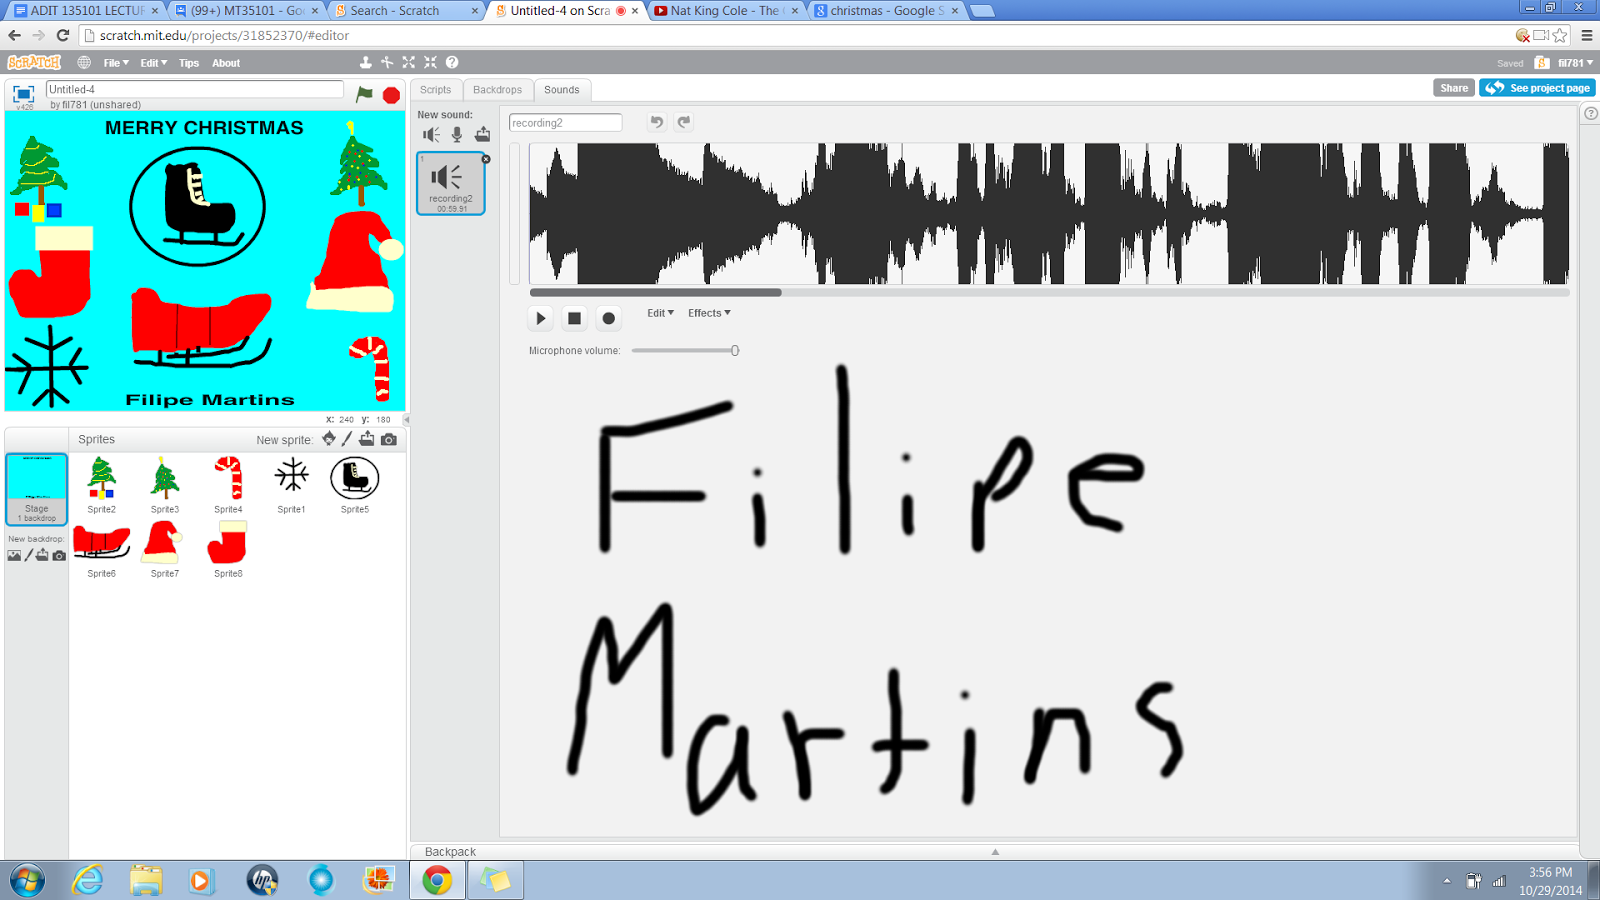Click the Share button

(1452, 87)
